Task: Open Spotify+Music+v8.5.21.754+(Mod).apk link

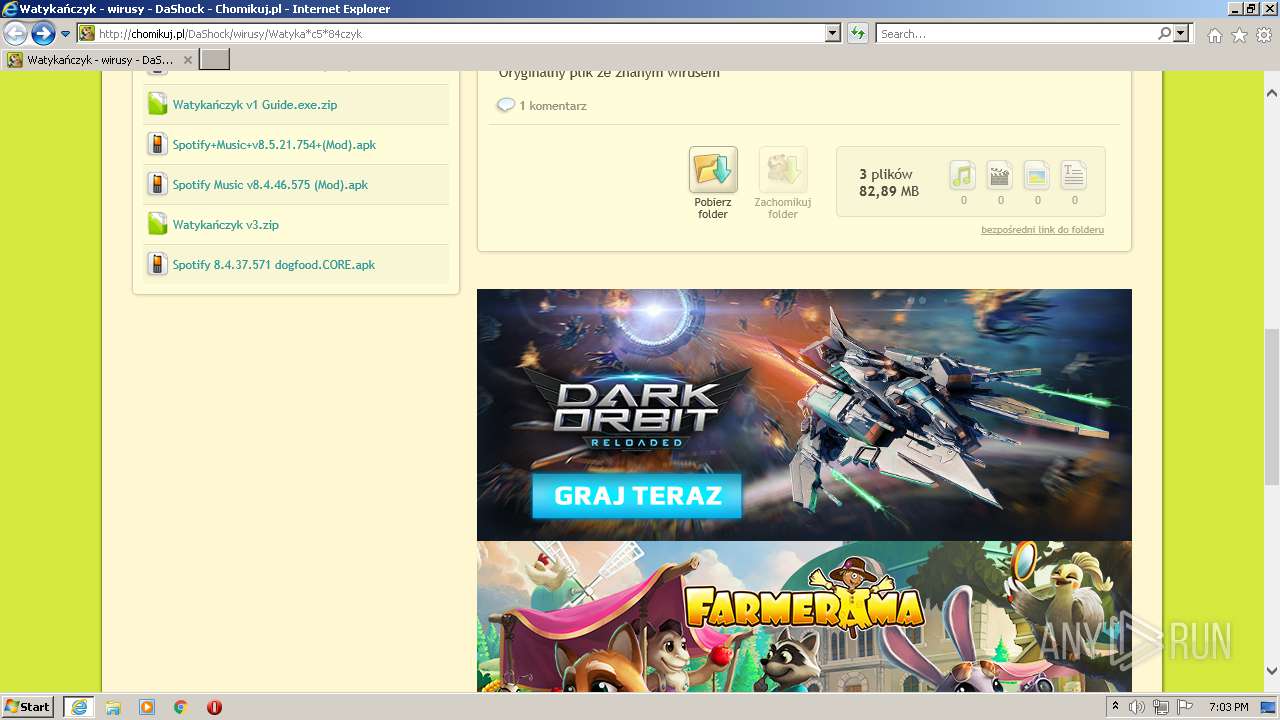Action: [x=274, y=145]
